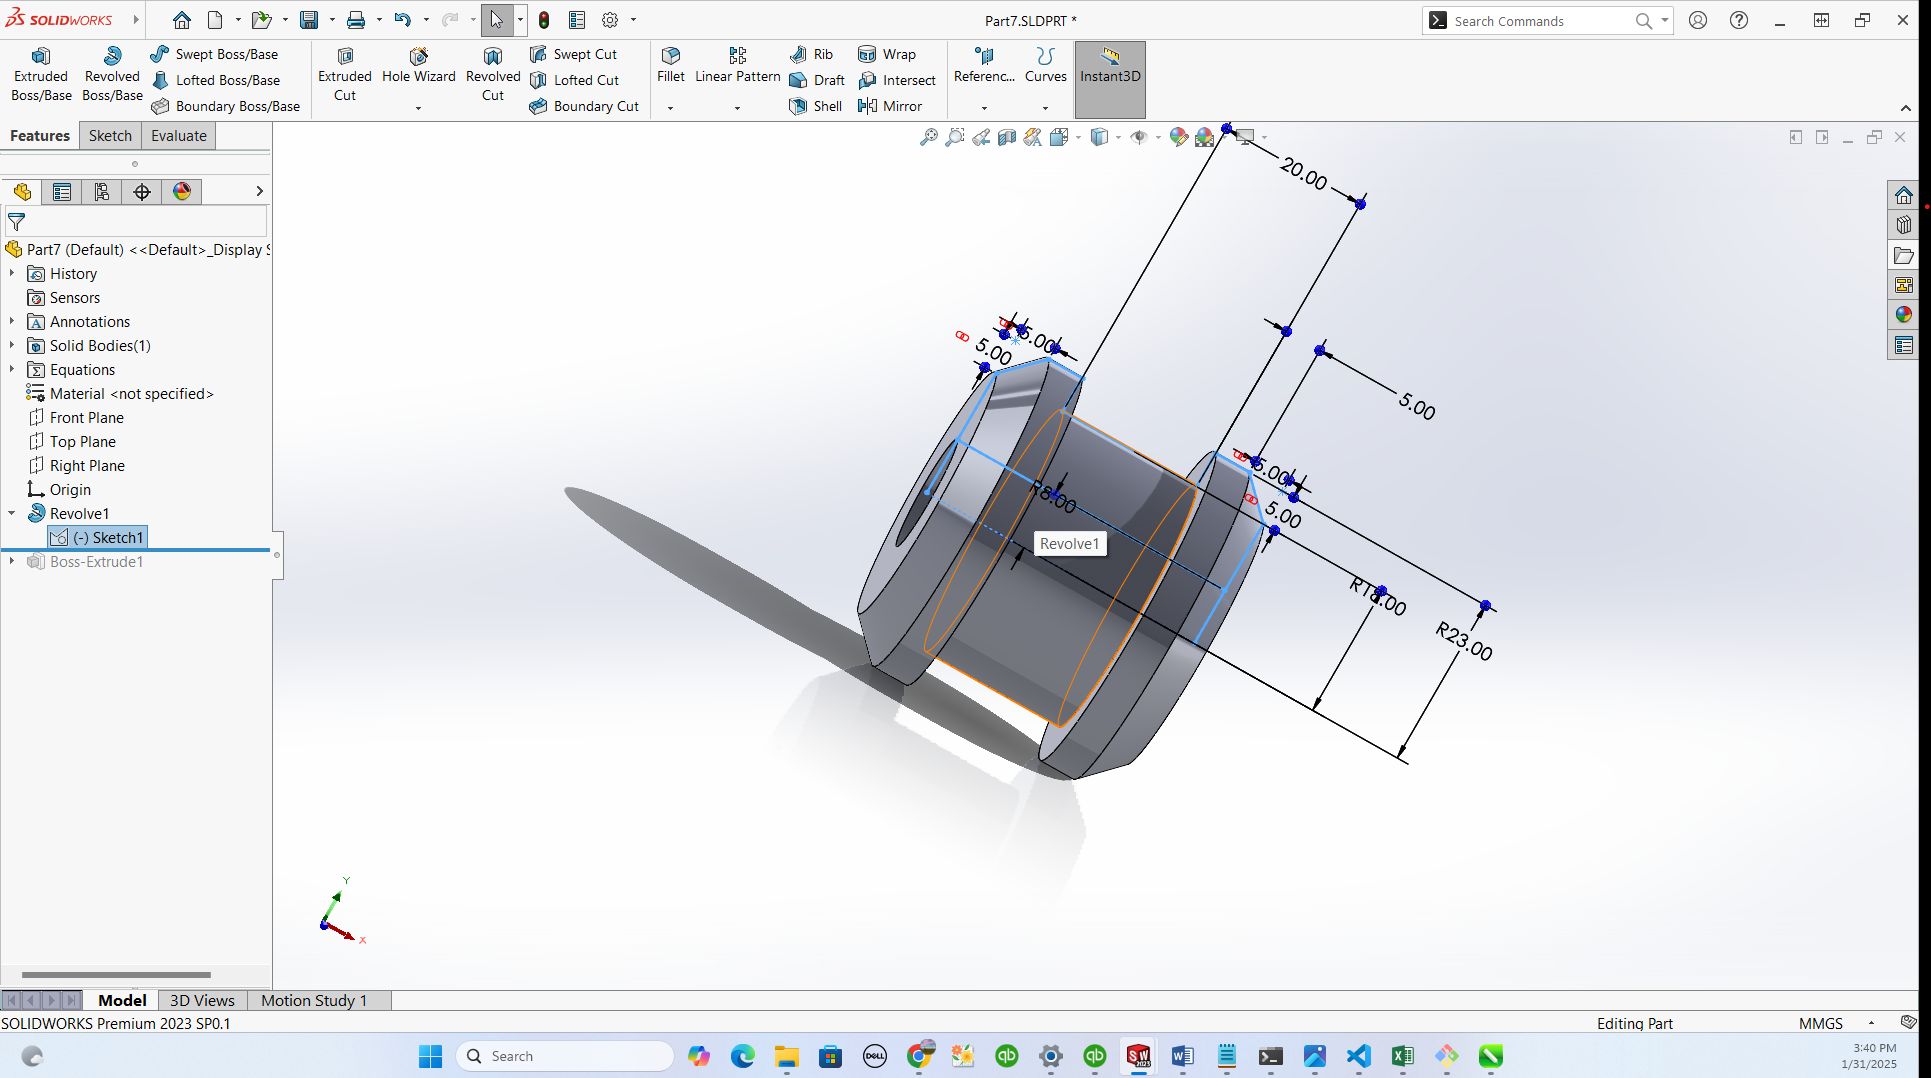This screenshot has width=1931, height=1078.
Task: Click the Lofted Cut command
Action: point(574,80)
